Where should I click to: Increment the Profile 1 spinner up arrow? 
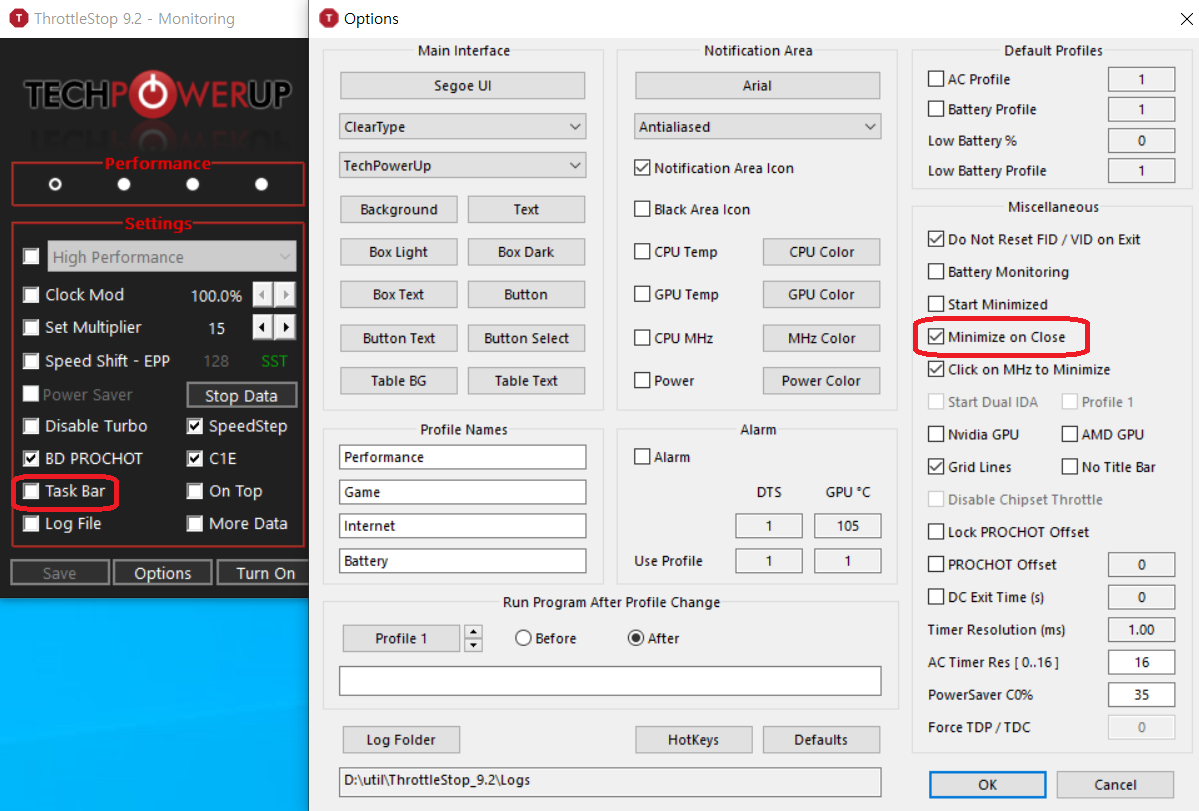473,631
